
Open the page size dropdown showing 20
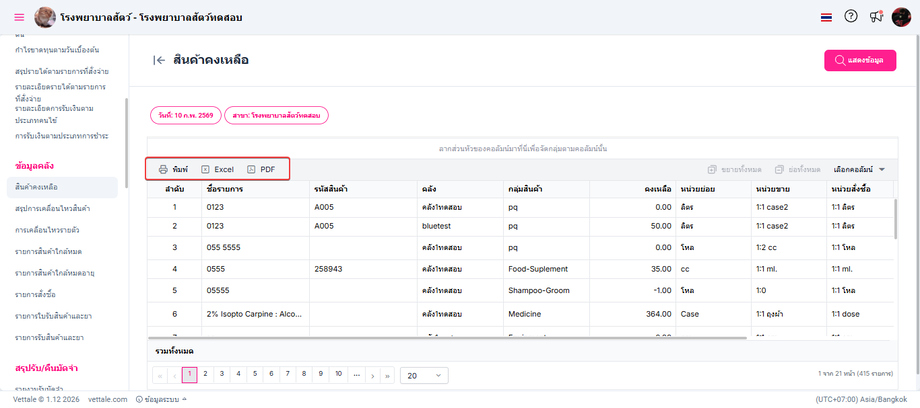point(422,375)
